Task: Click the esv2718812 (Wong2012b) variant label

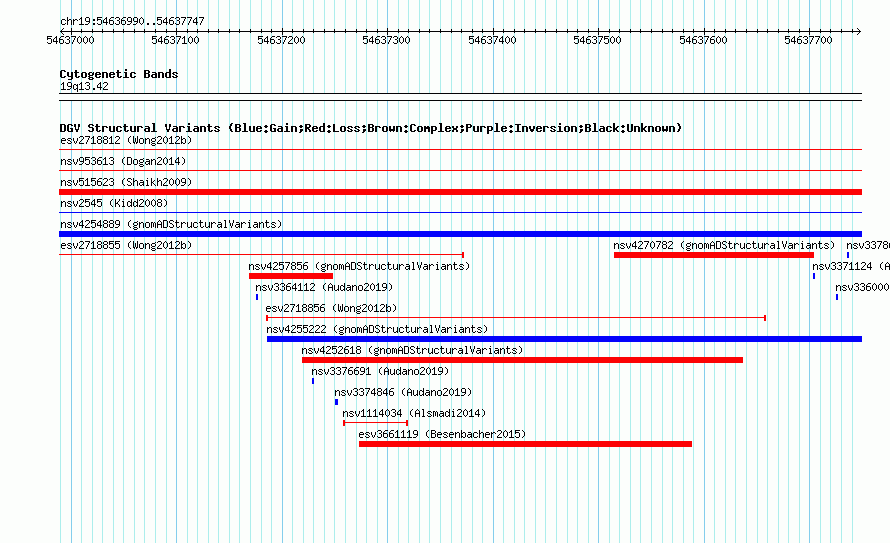Action: [126, 140]
